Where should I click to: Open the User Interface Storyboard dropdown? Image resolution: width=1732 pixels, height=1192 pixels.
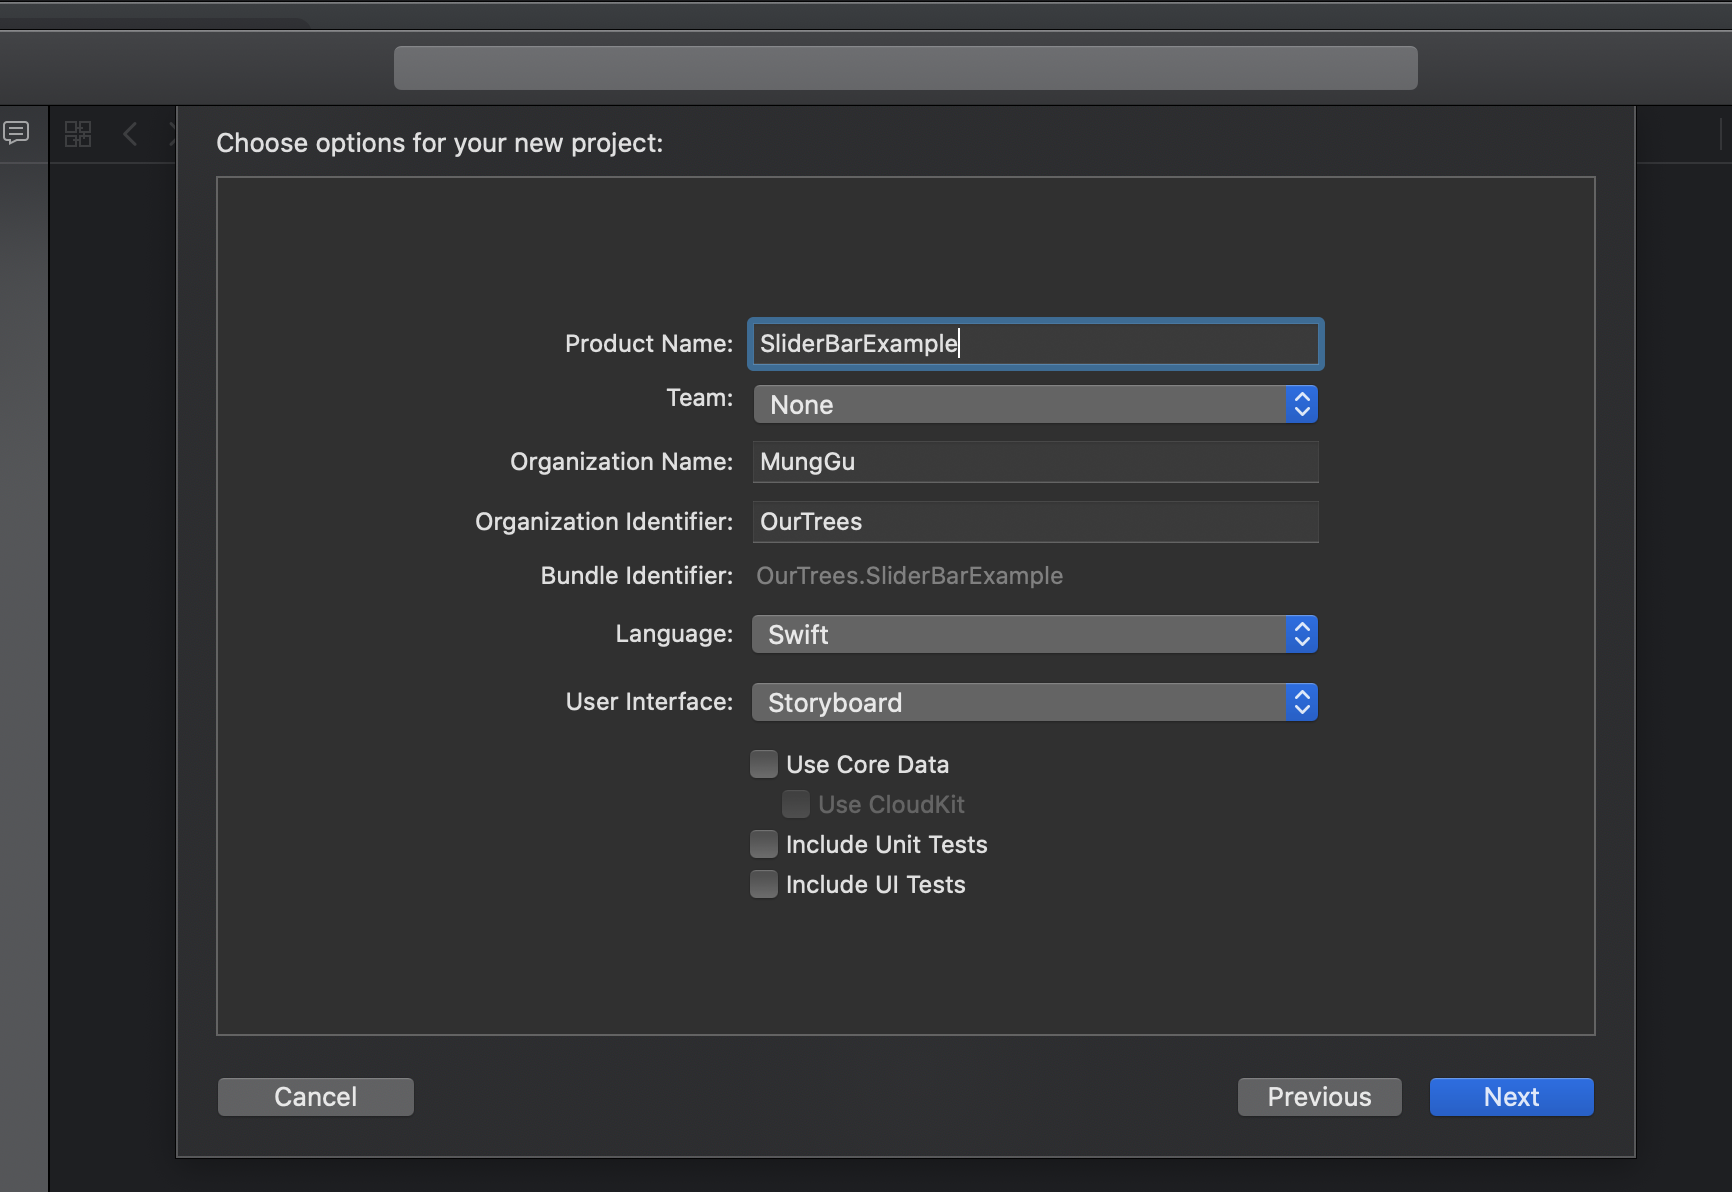[x=1034, y=702]
